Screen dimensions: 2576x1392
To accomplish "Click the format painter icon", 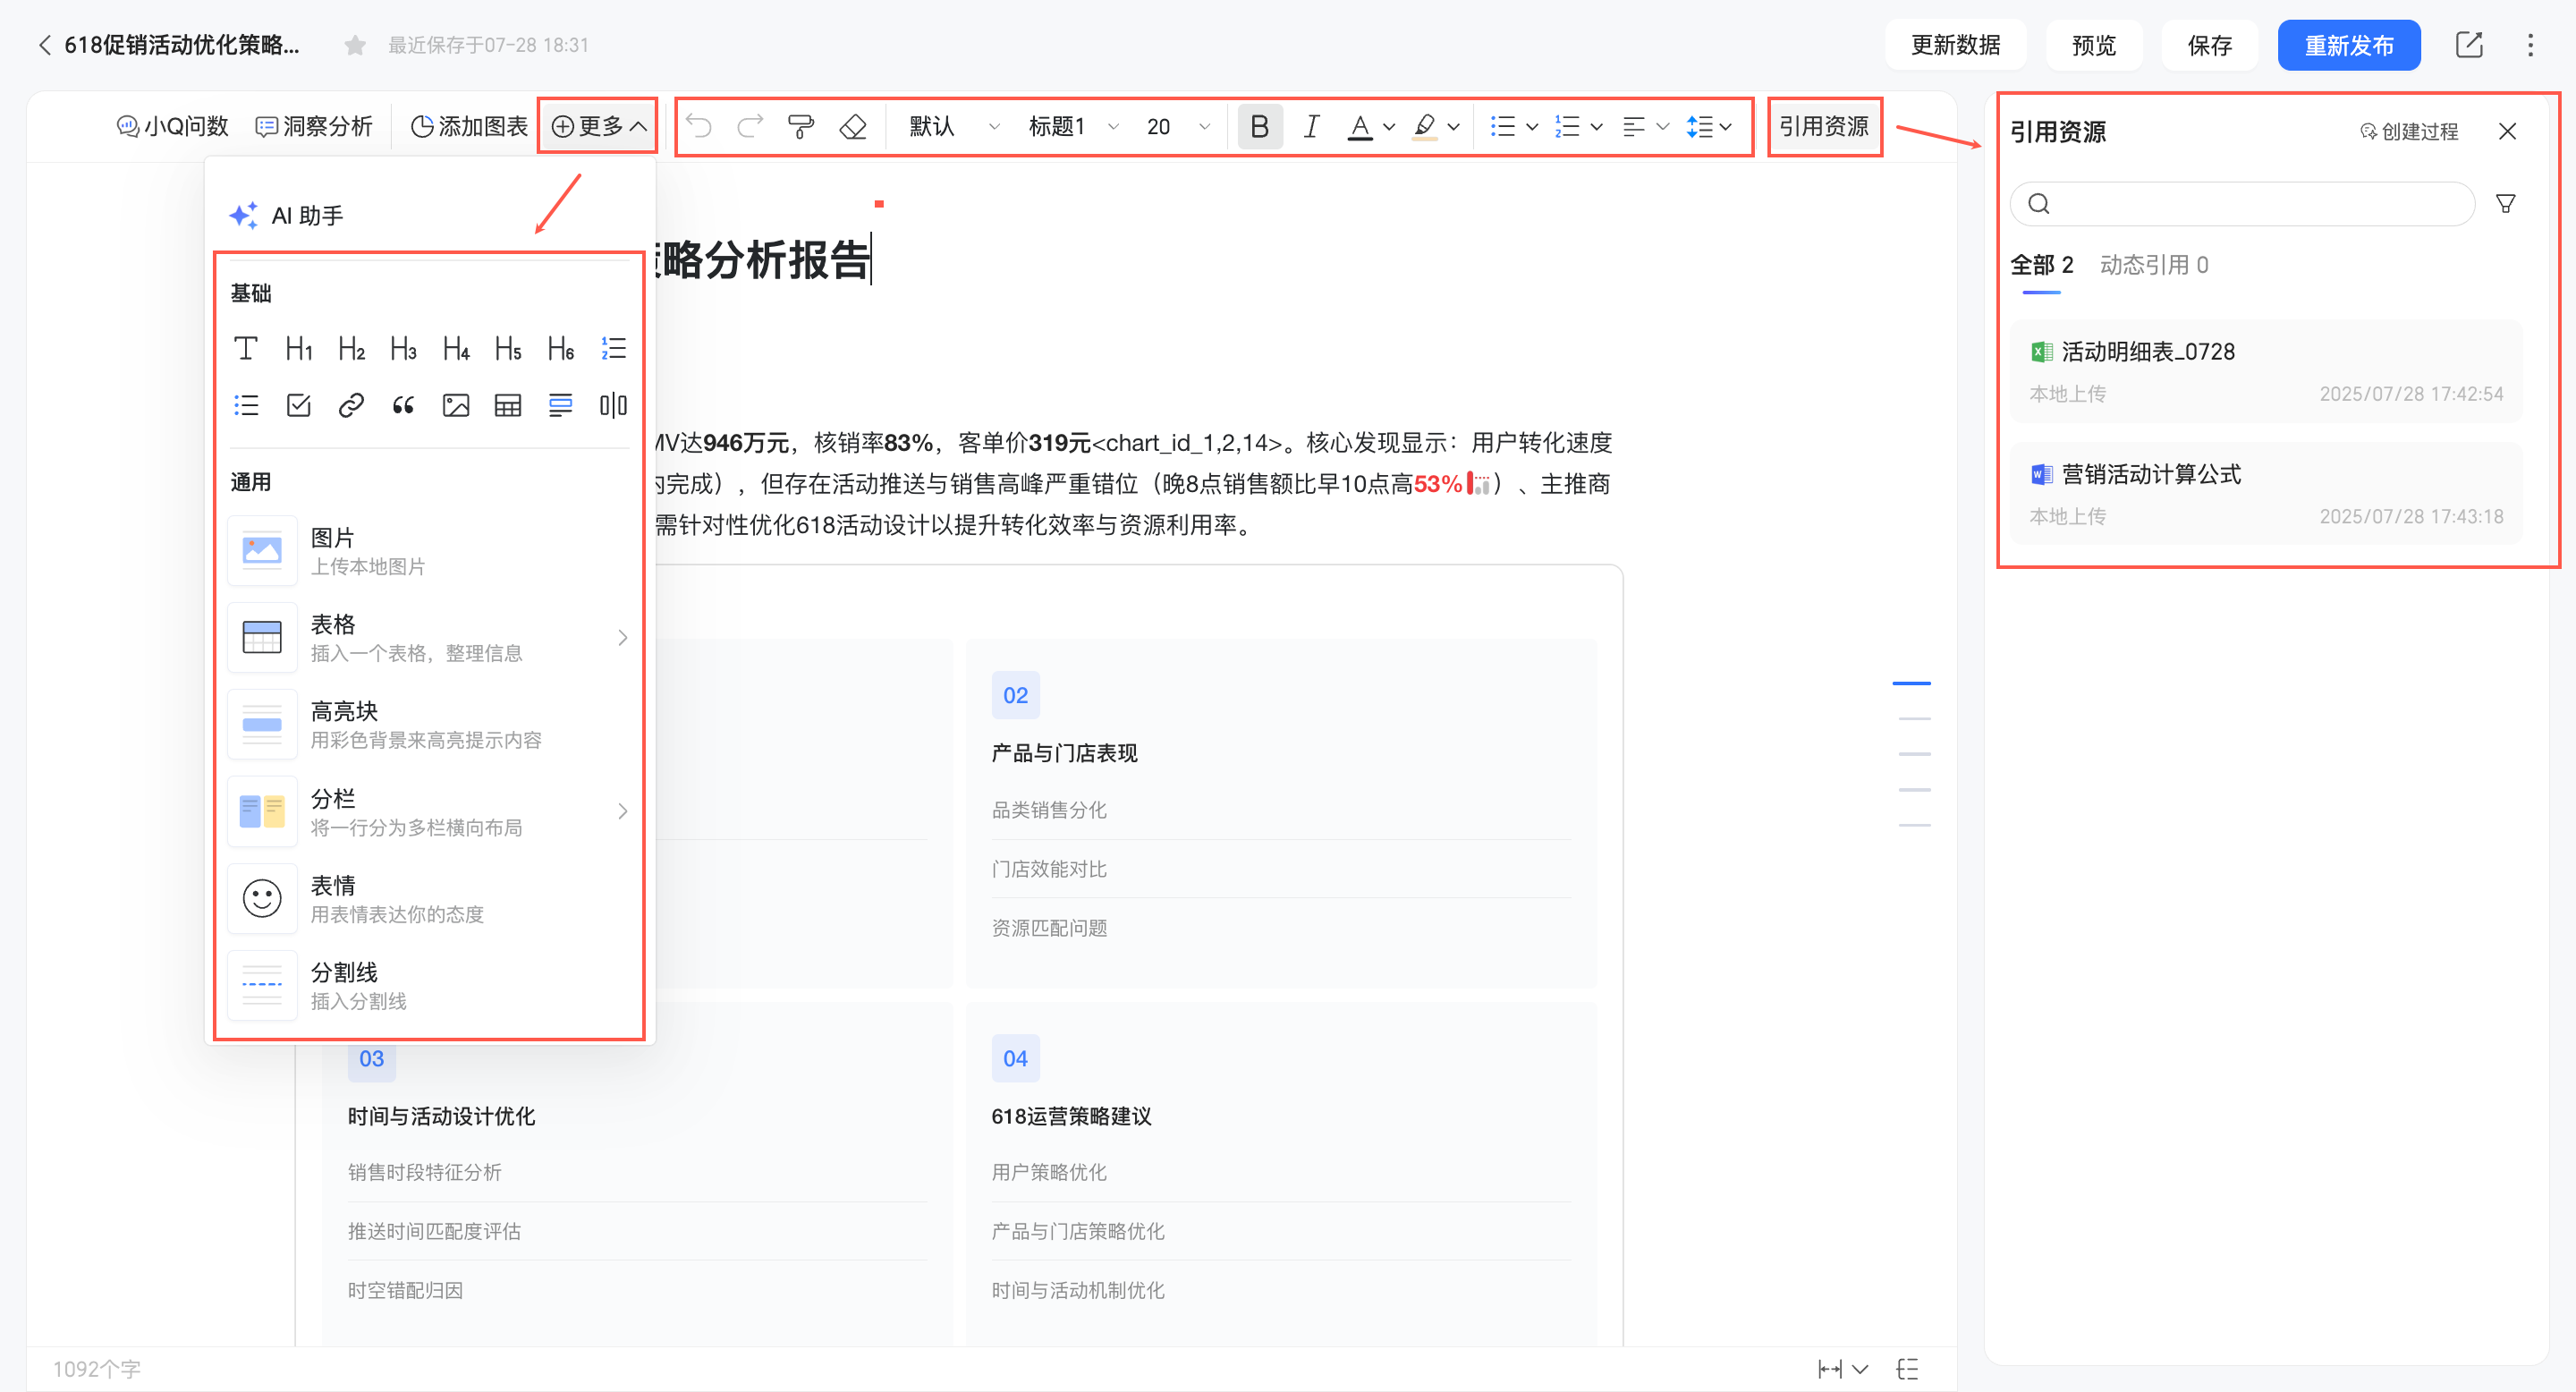I will click(800, 127).
